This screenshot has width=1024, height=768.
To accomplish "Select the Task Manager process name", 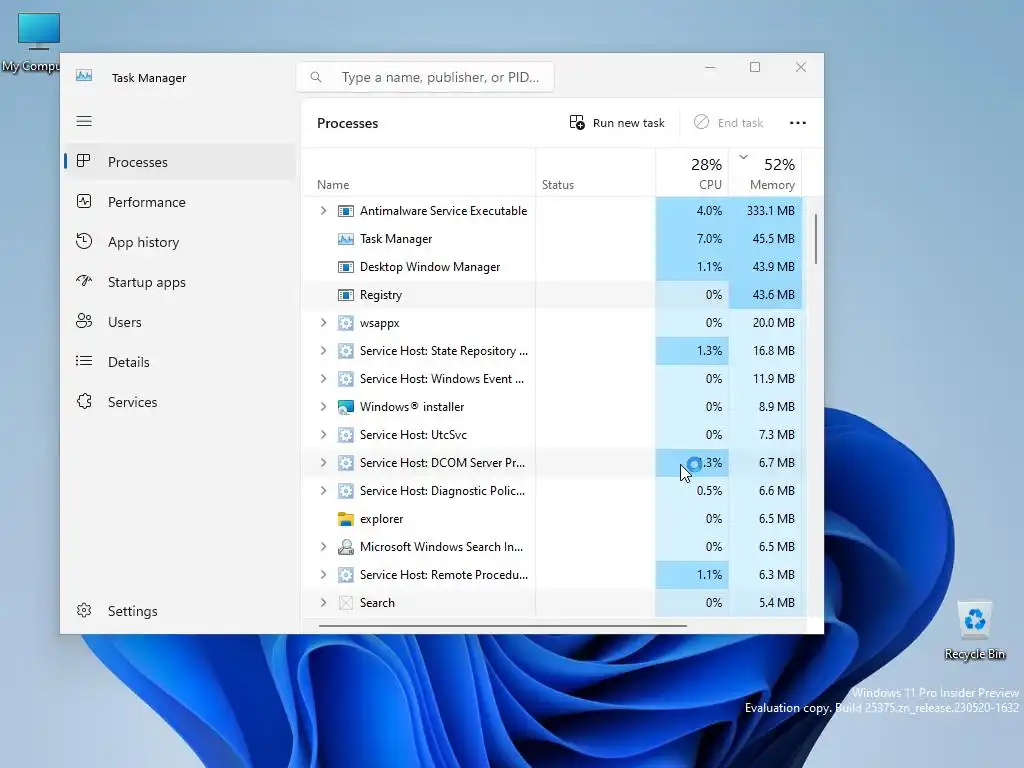I will click(x=396, y=239).
